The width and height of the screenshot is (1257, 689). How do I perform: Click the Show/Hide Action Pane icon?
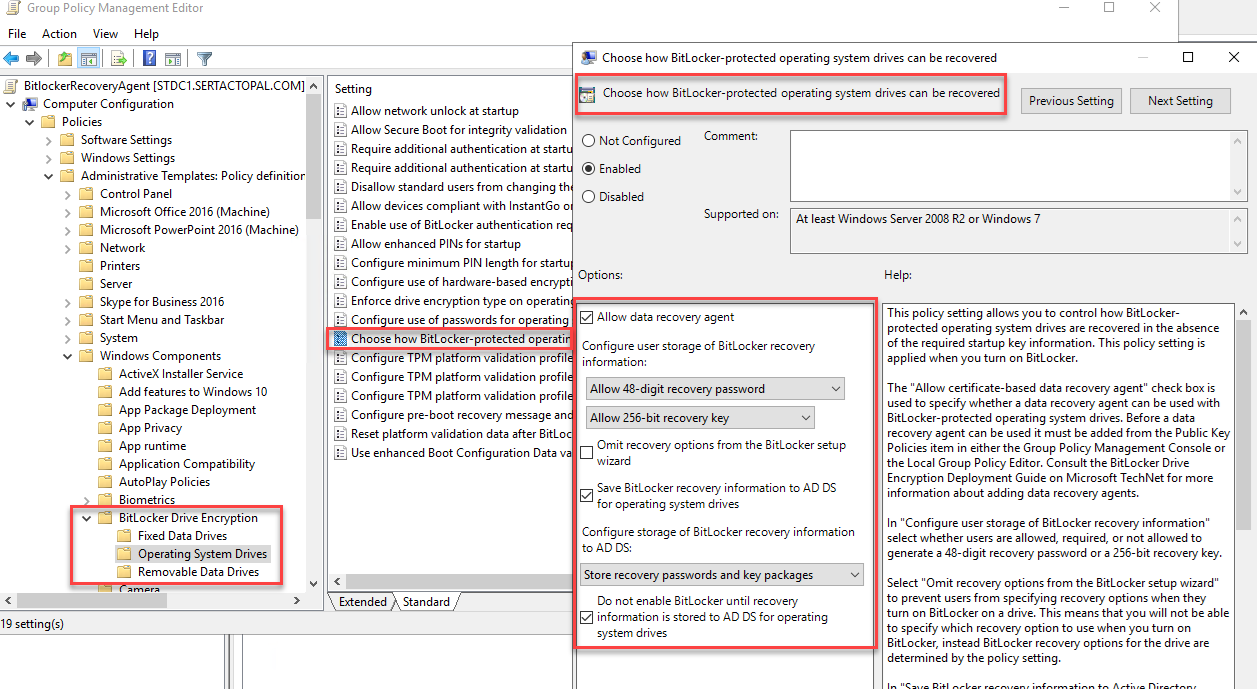coord(171,59)
